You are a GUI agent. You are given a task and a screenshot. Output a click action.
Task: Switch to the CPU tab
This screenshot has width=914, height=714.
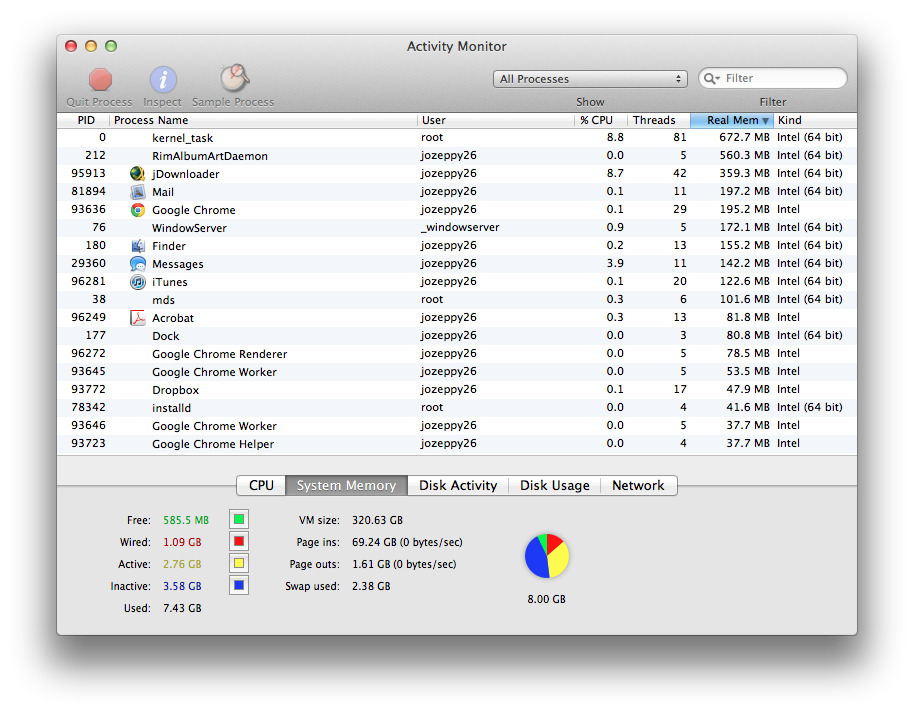click(x=261, y=486)
